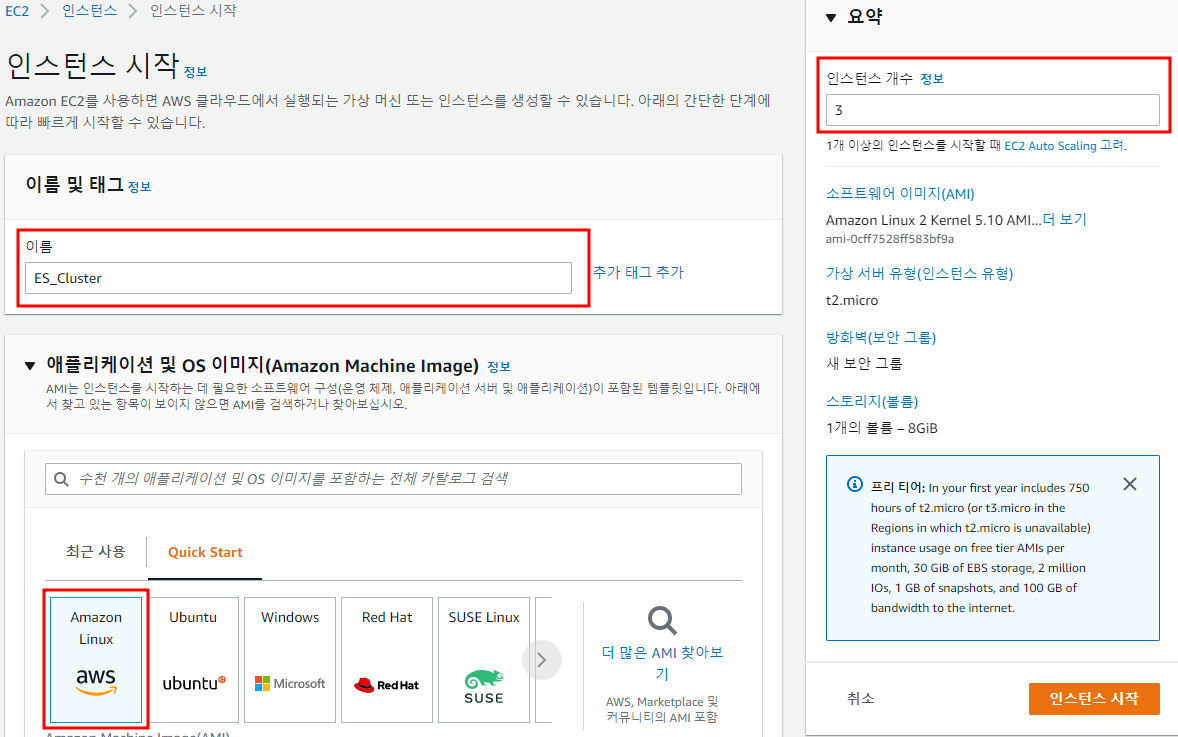The height and width of the screenshot is (737, 1178).
Task: Open the 방화벽(보안 그룹) summary link
Action: pyautogui.click(x=881, y=337)
